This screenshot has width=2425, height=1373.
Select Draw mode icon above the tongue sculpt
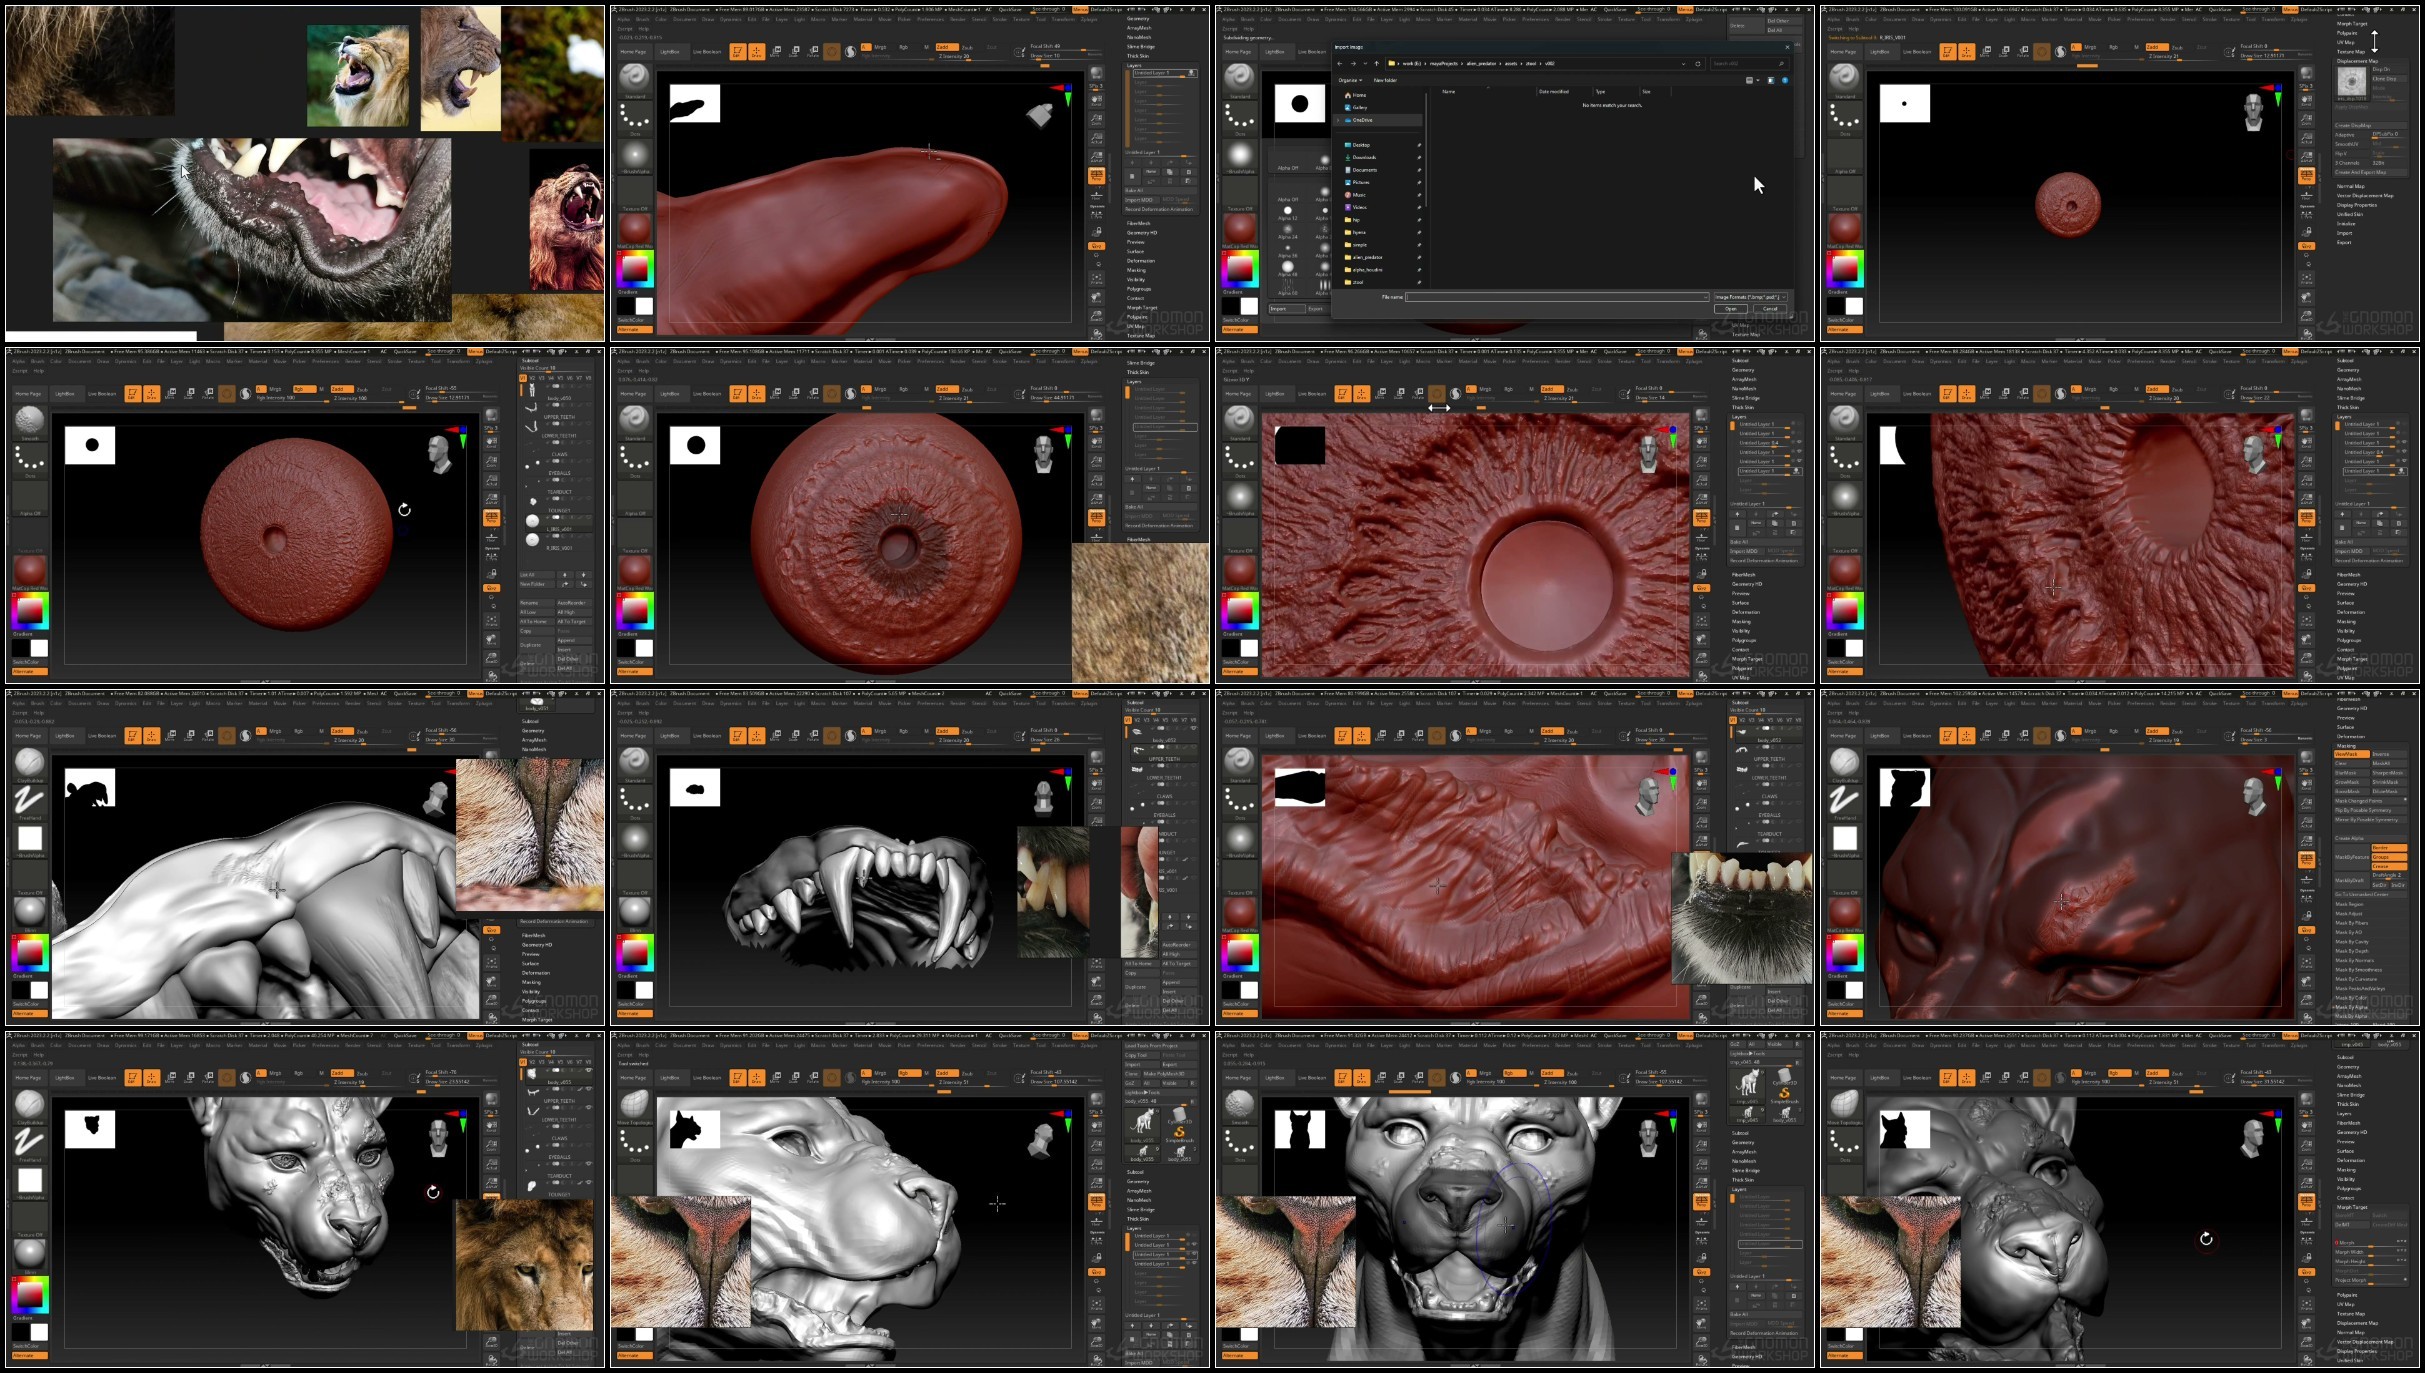[756, 52]
